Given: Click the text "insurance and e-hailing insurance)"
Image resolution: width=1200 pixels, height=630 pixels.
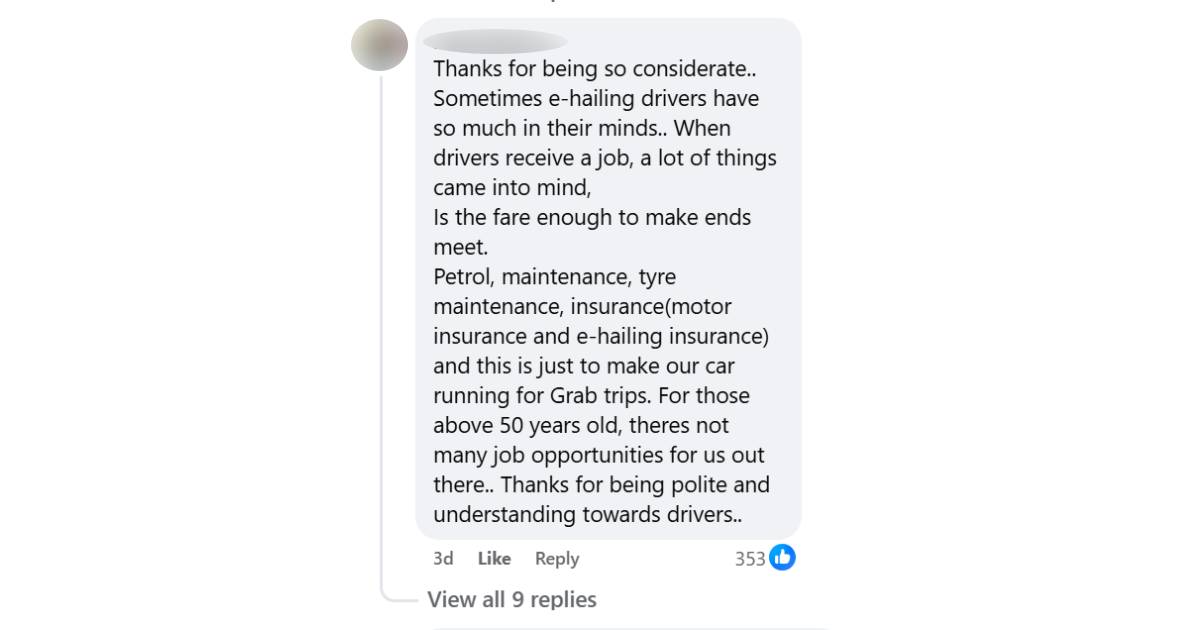Looking at the screenshot, I should pos(601,336).
